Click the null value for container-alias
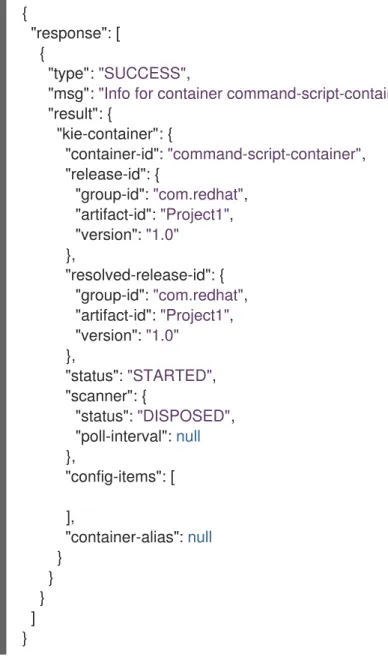This screenshot has width=388, height=660. point(199,537)
